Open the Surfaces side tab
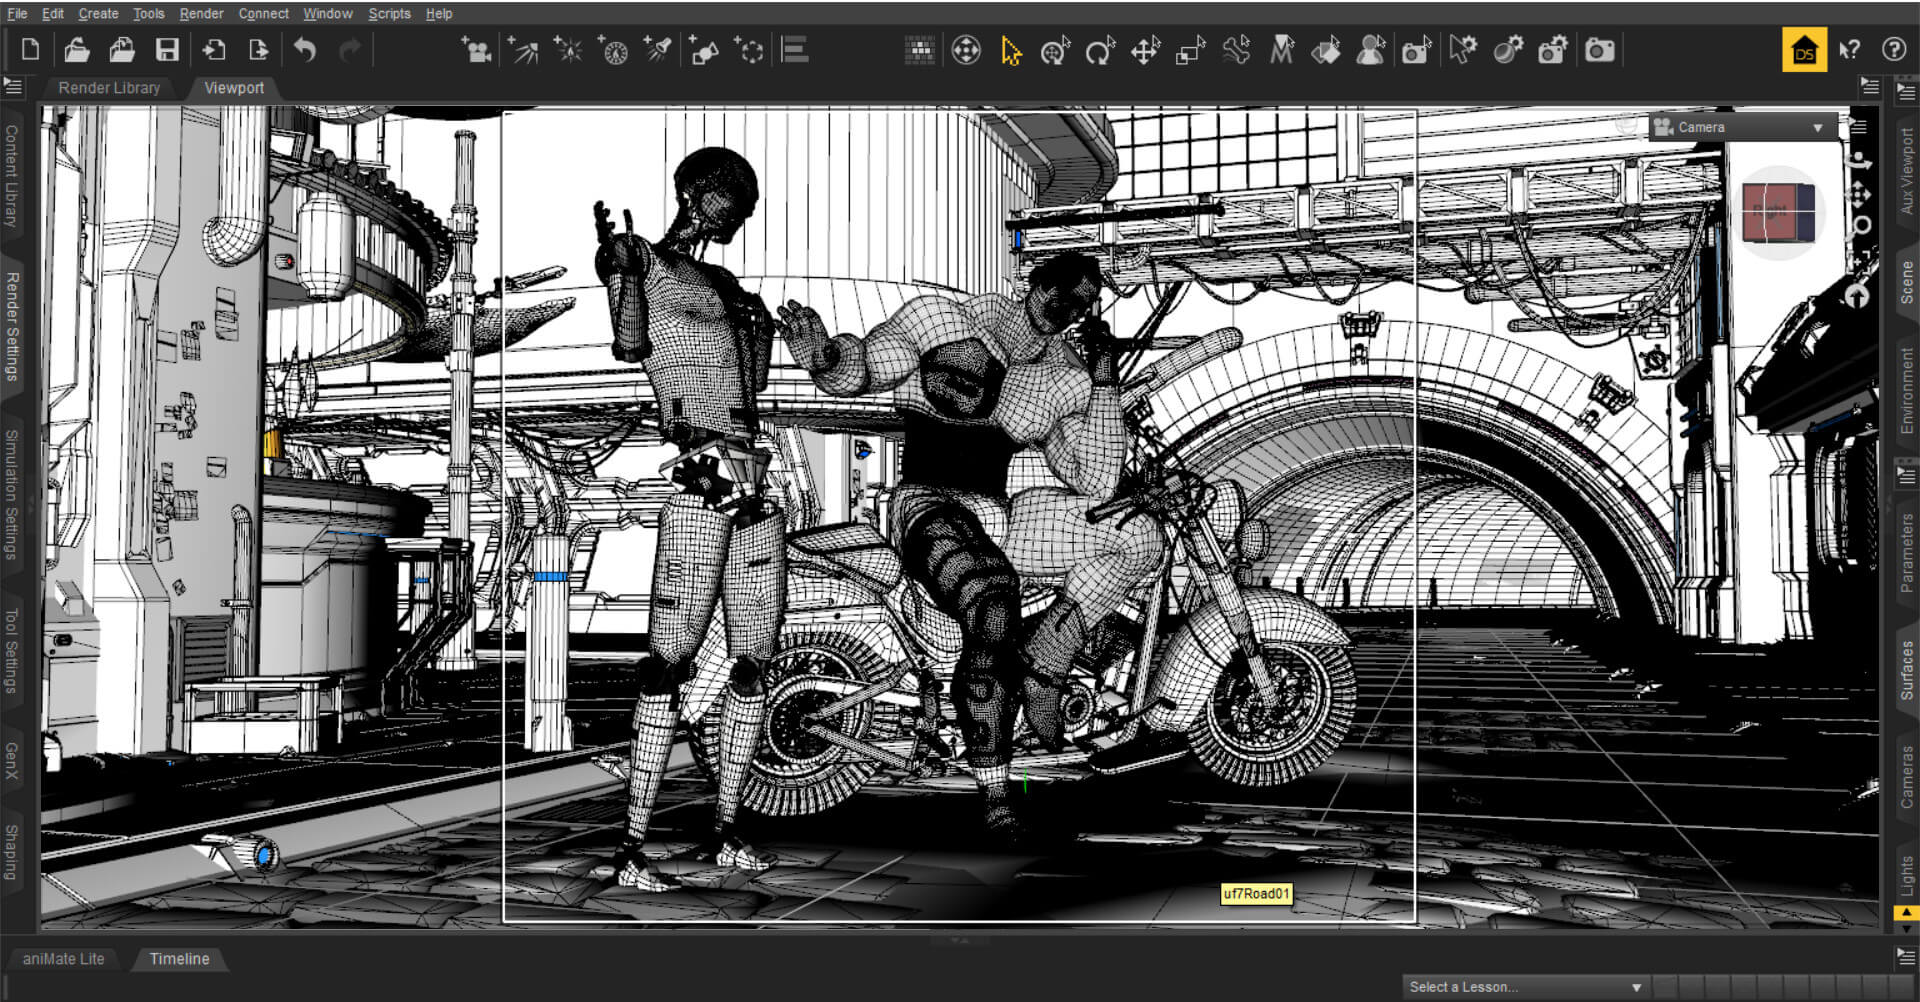This screenshot has height=1002, width=1920. coord(1907,670)
